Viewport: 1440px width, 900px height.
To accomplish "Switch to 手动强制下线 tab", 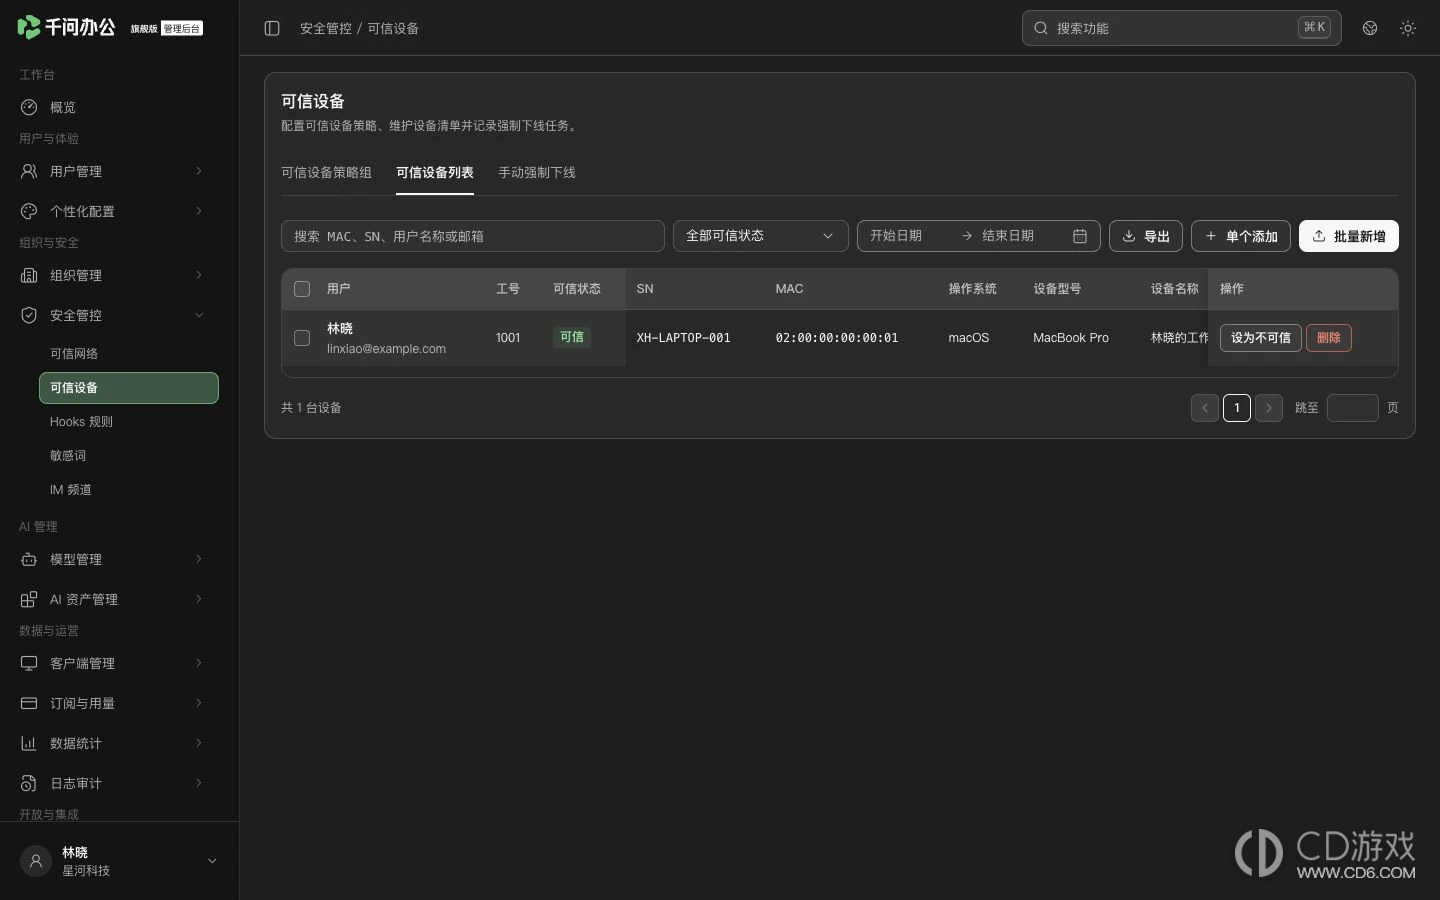I will click(x=537, y=173).
